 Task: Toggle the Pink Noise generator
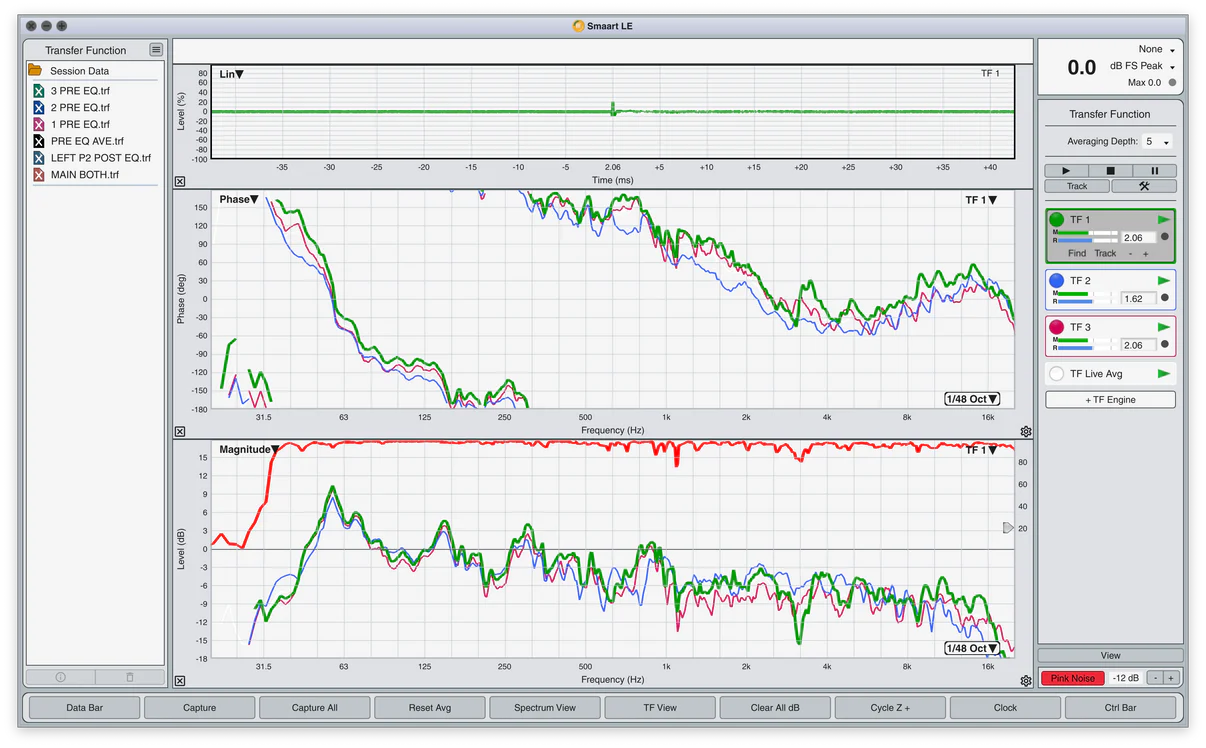click(x=1072, y=678)
